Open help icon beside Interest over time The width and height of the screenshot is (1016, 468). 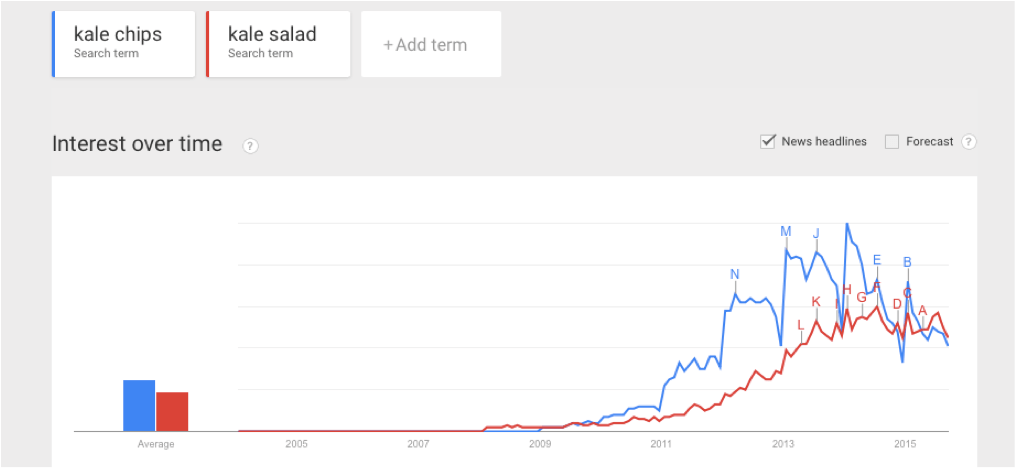pos(251,146)
